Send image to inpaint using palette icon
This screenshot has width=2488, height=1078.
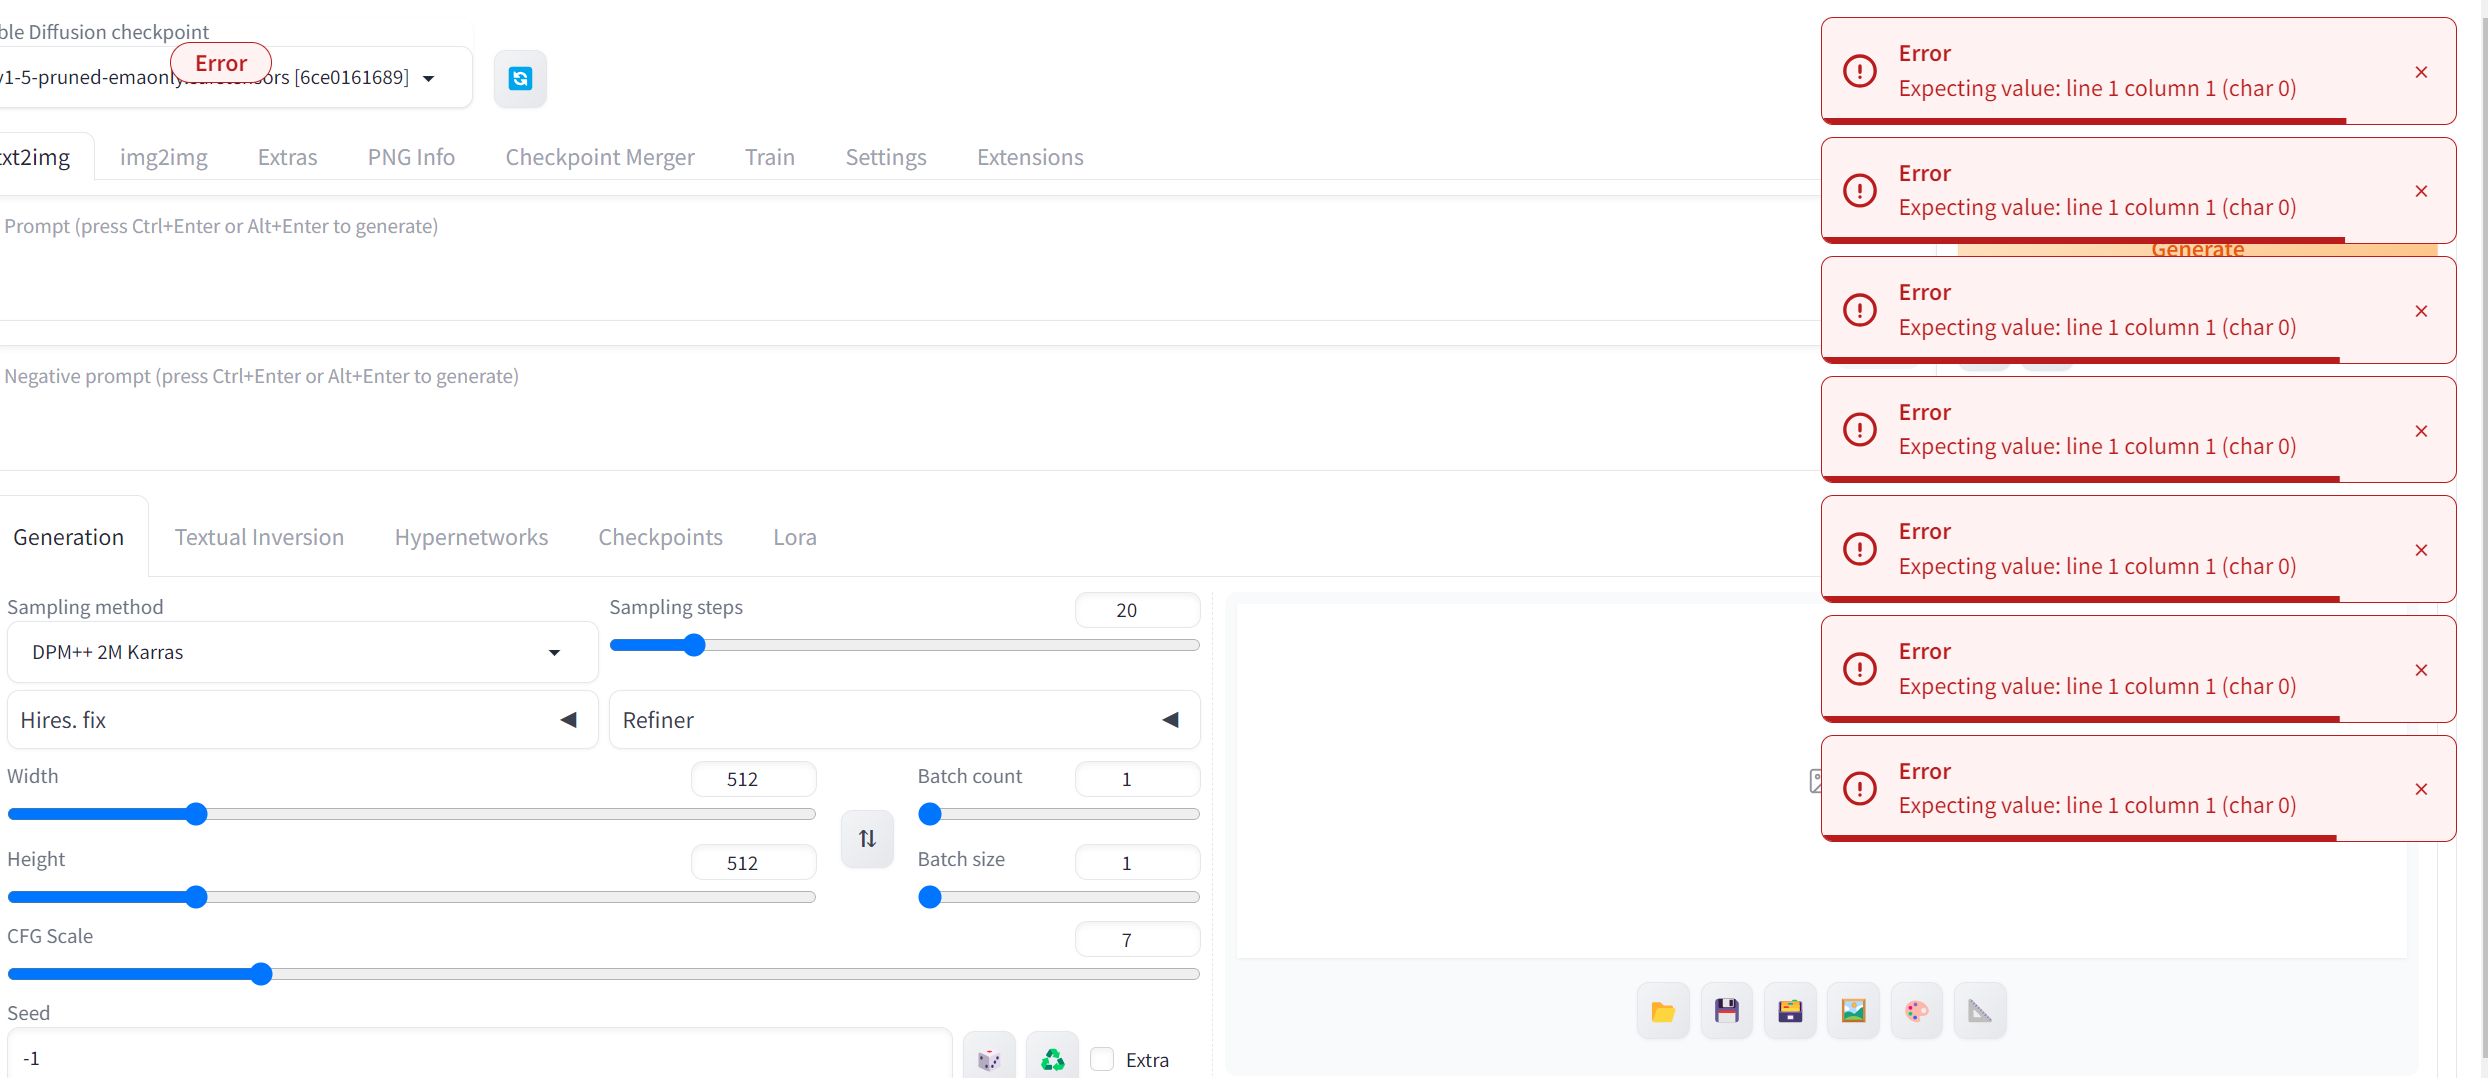[x=1917, y=1011]
